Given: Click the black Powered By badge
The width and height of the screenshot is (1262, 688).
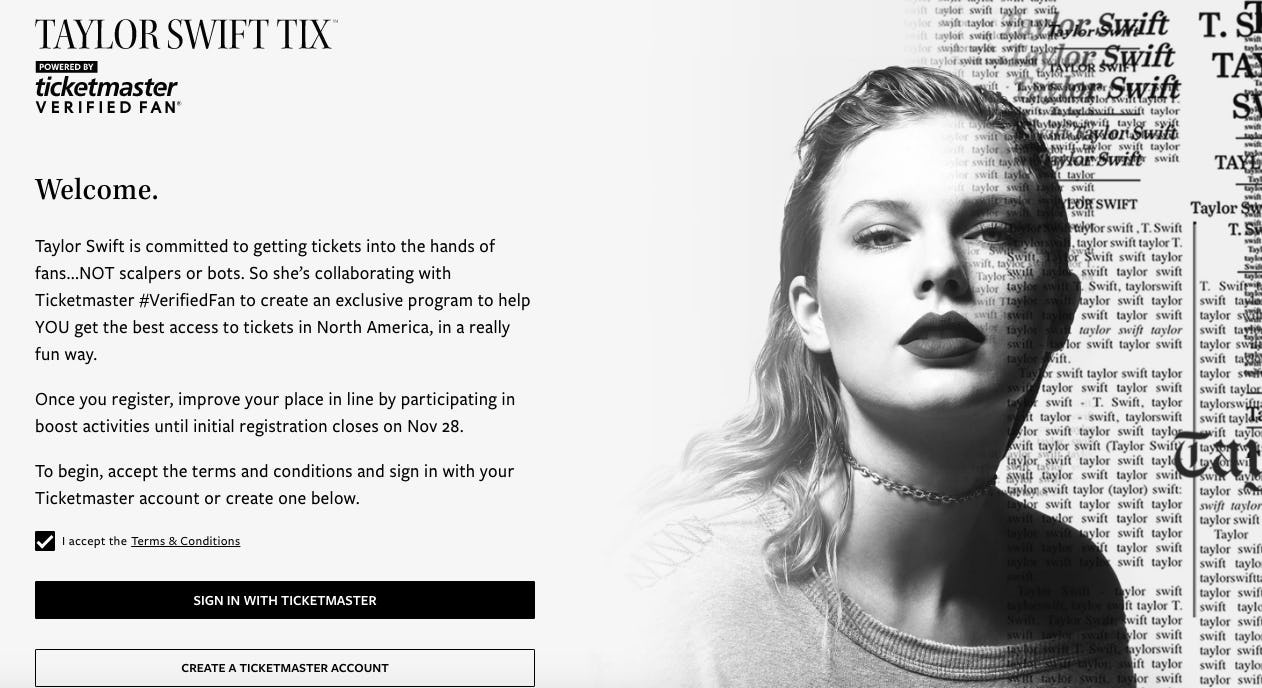Looking at the screenshot, I should click(x=66, y=67).
